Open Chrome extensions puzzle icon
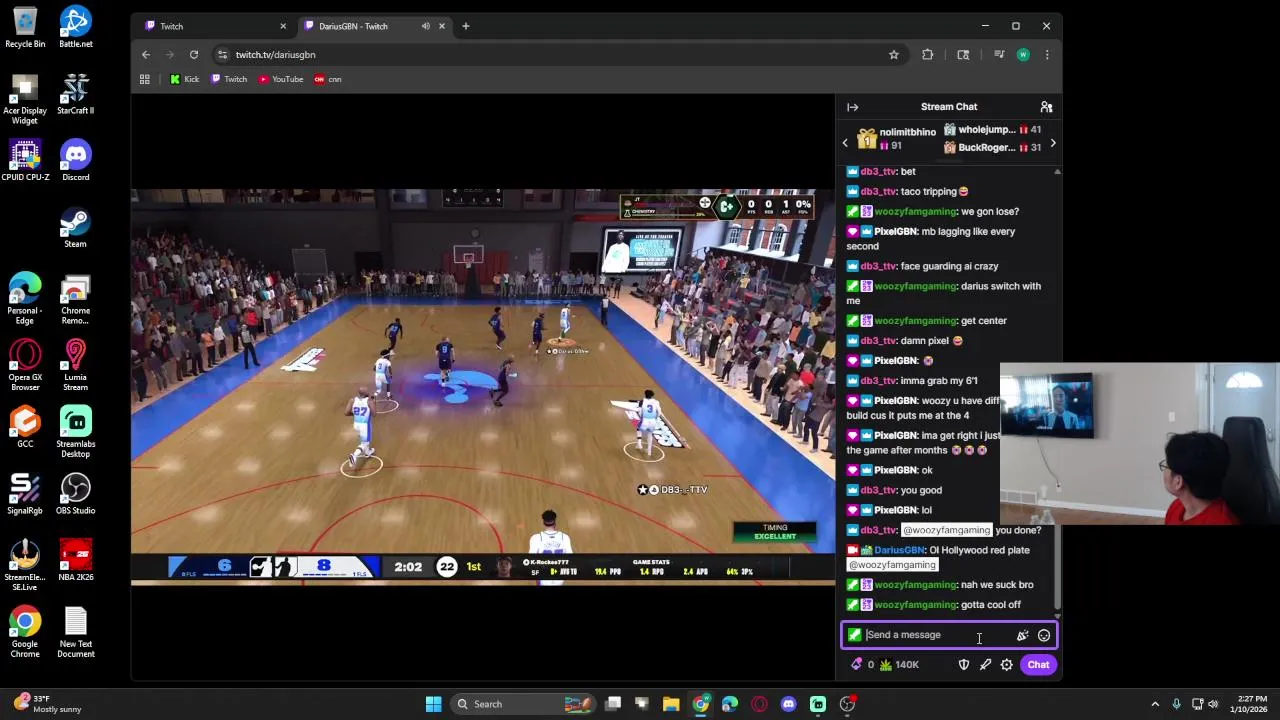1280x720 pixels. (928, 55)
